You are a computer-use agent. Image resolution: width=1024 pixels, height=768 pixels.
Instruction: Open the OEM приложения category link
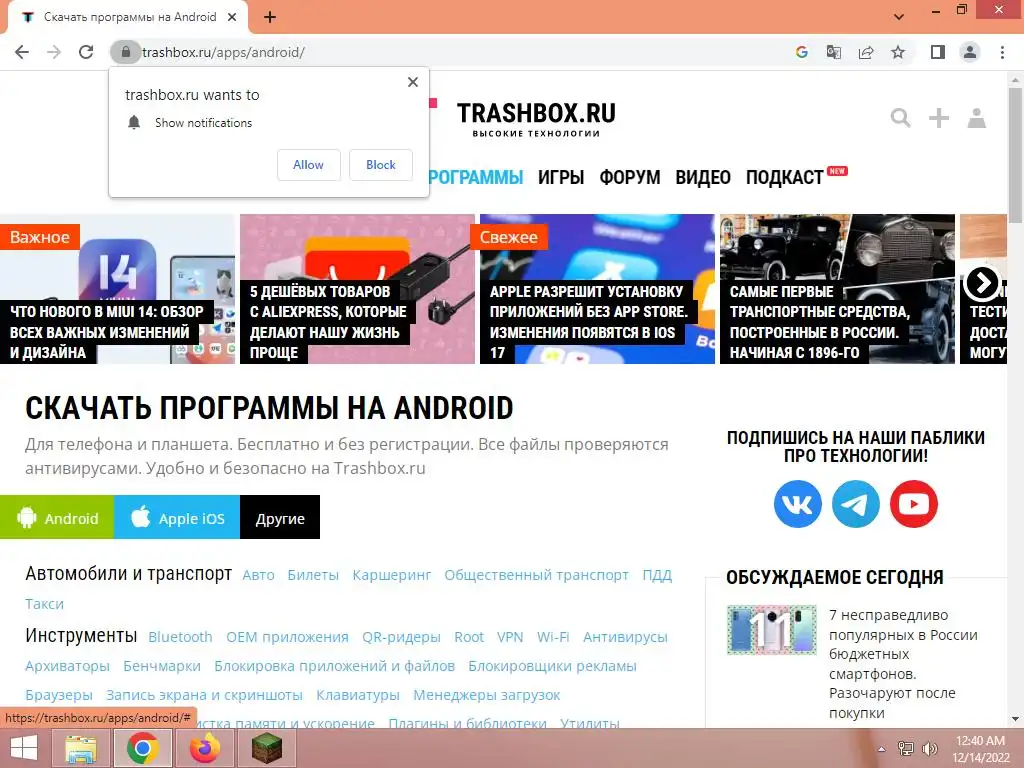coord(287,637)
